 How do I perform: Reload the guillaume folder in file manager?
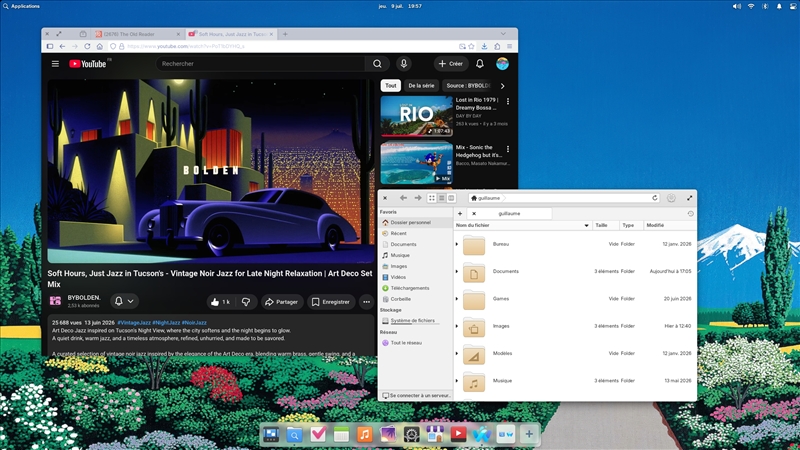[x=655, y=198]
